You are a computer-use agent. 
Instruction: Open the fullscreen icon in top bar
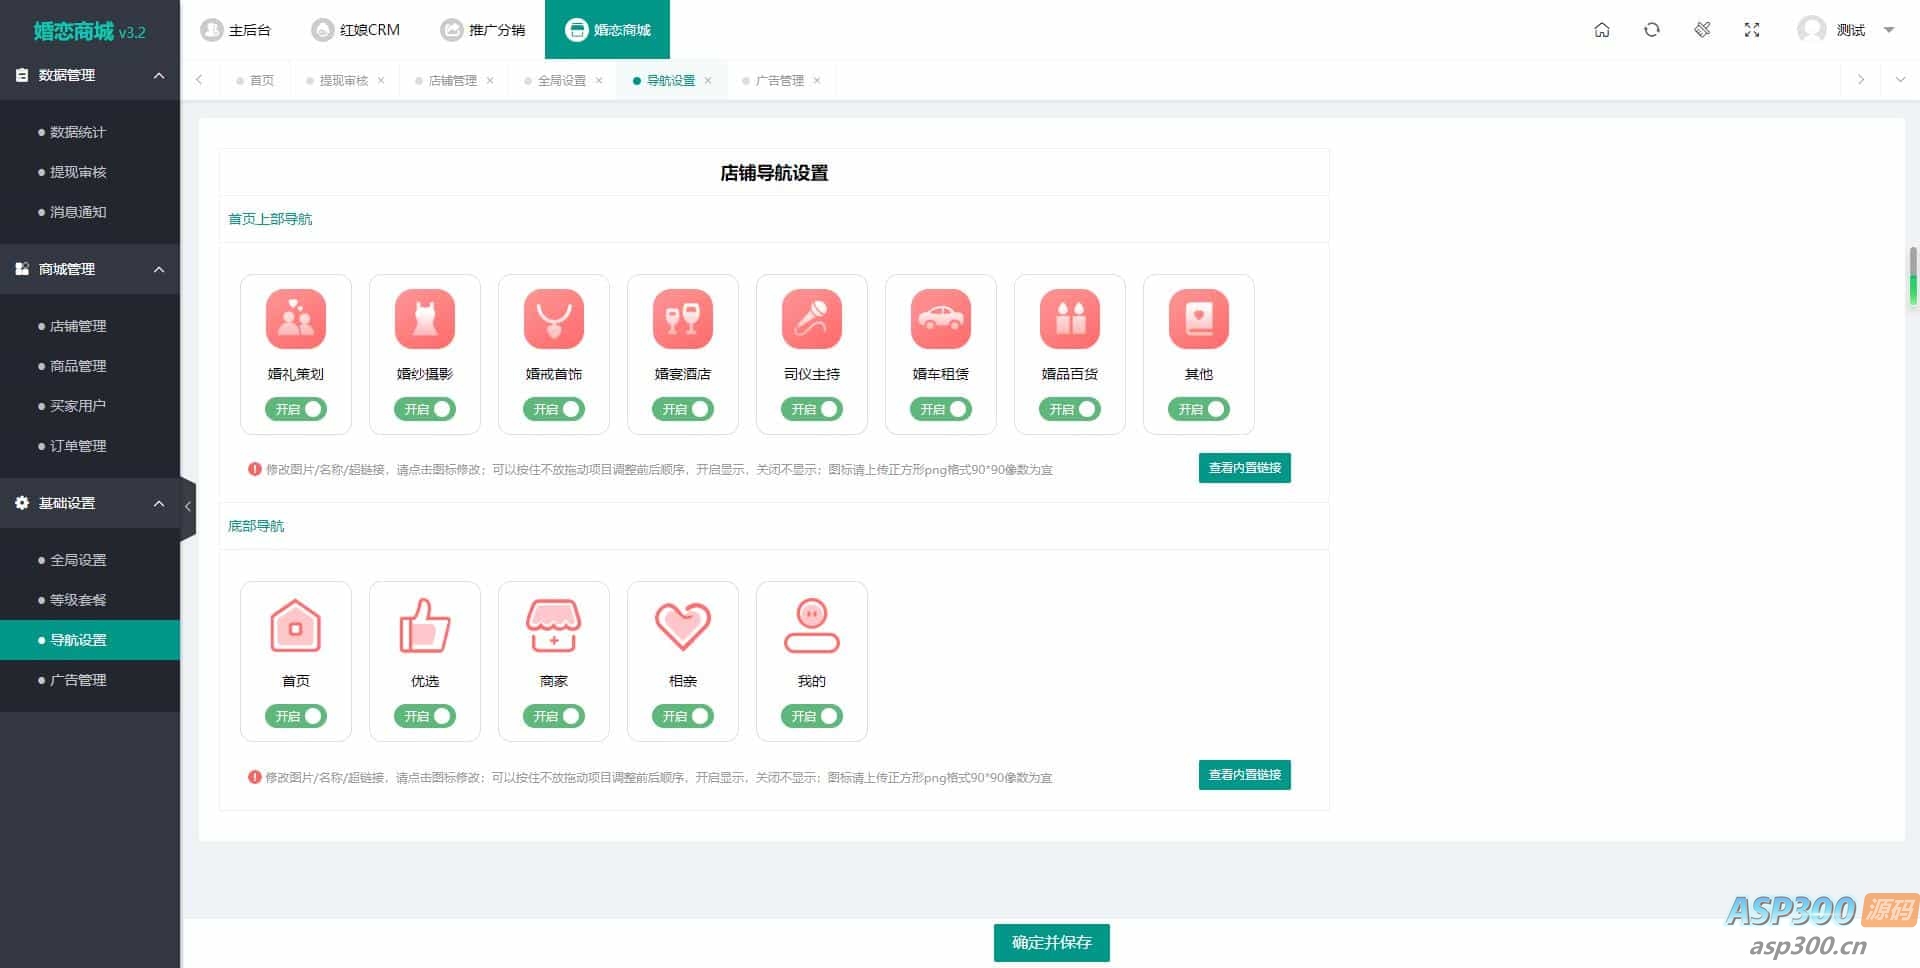click(1752, 30)
